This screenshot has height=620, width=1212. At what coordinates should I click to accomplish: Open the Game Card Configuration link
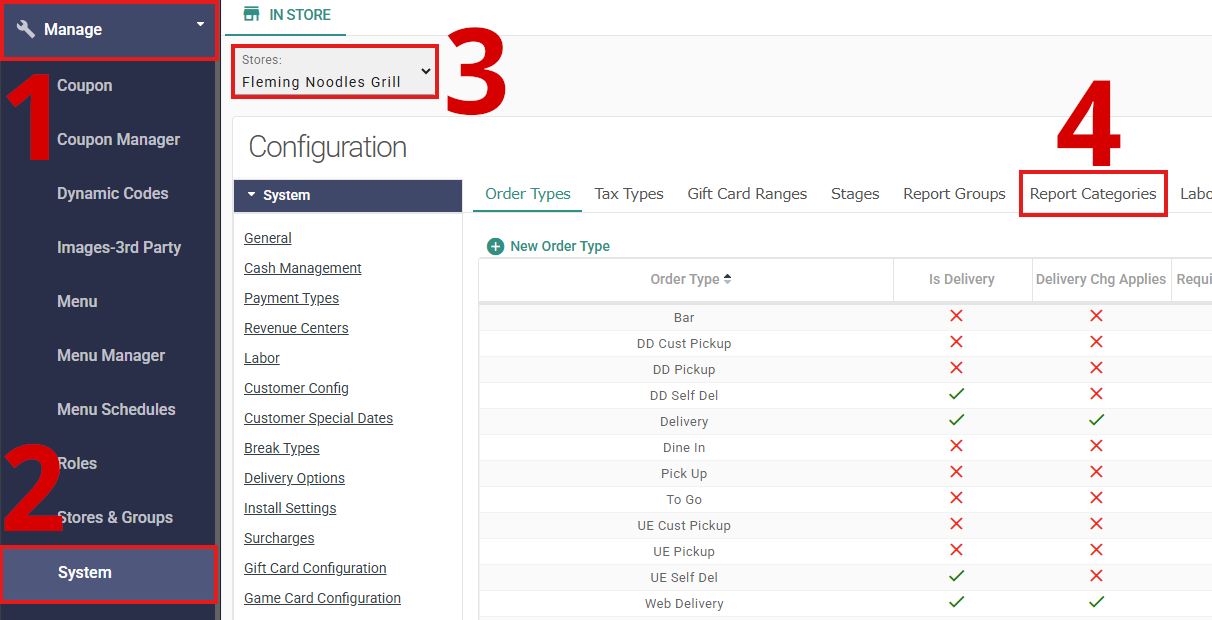(x=322, y=598)
